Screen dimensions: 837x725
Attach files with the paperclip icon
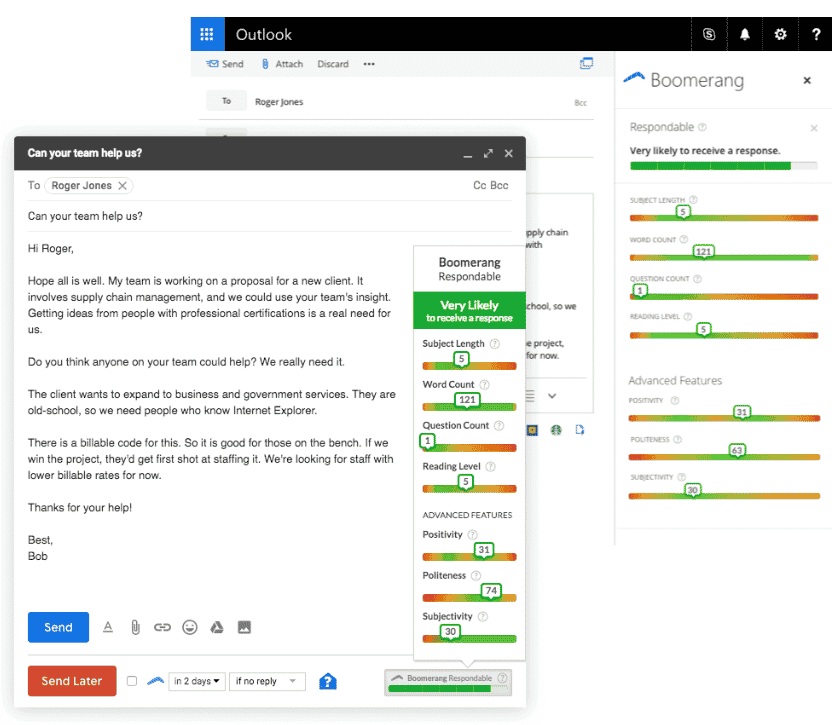tap(136, 627)
